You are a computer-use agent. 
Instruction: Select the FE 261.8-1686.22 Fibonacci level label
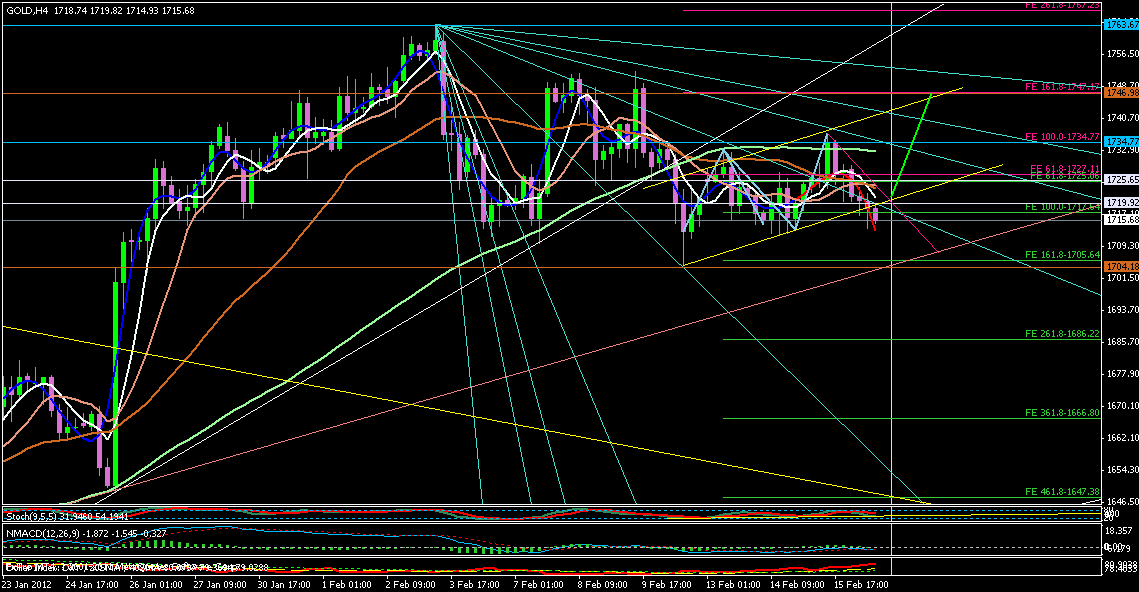point(1063,333)
